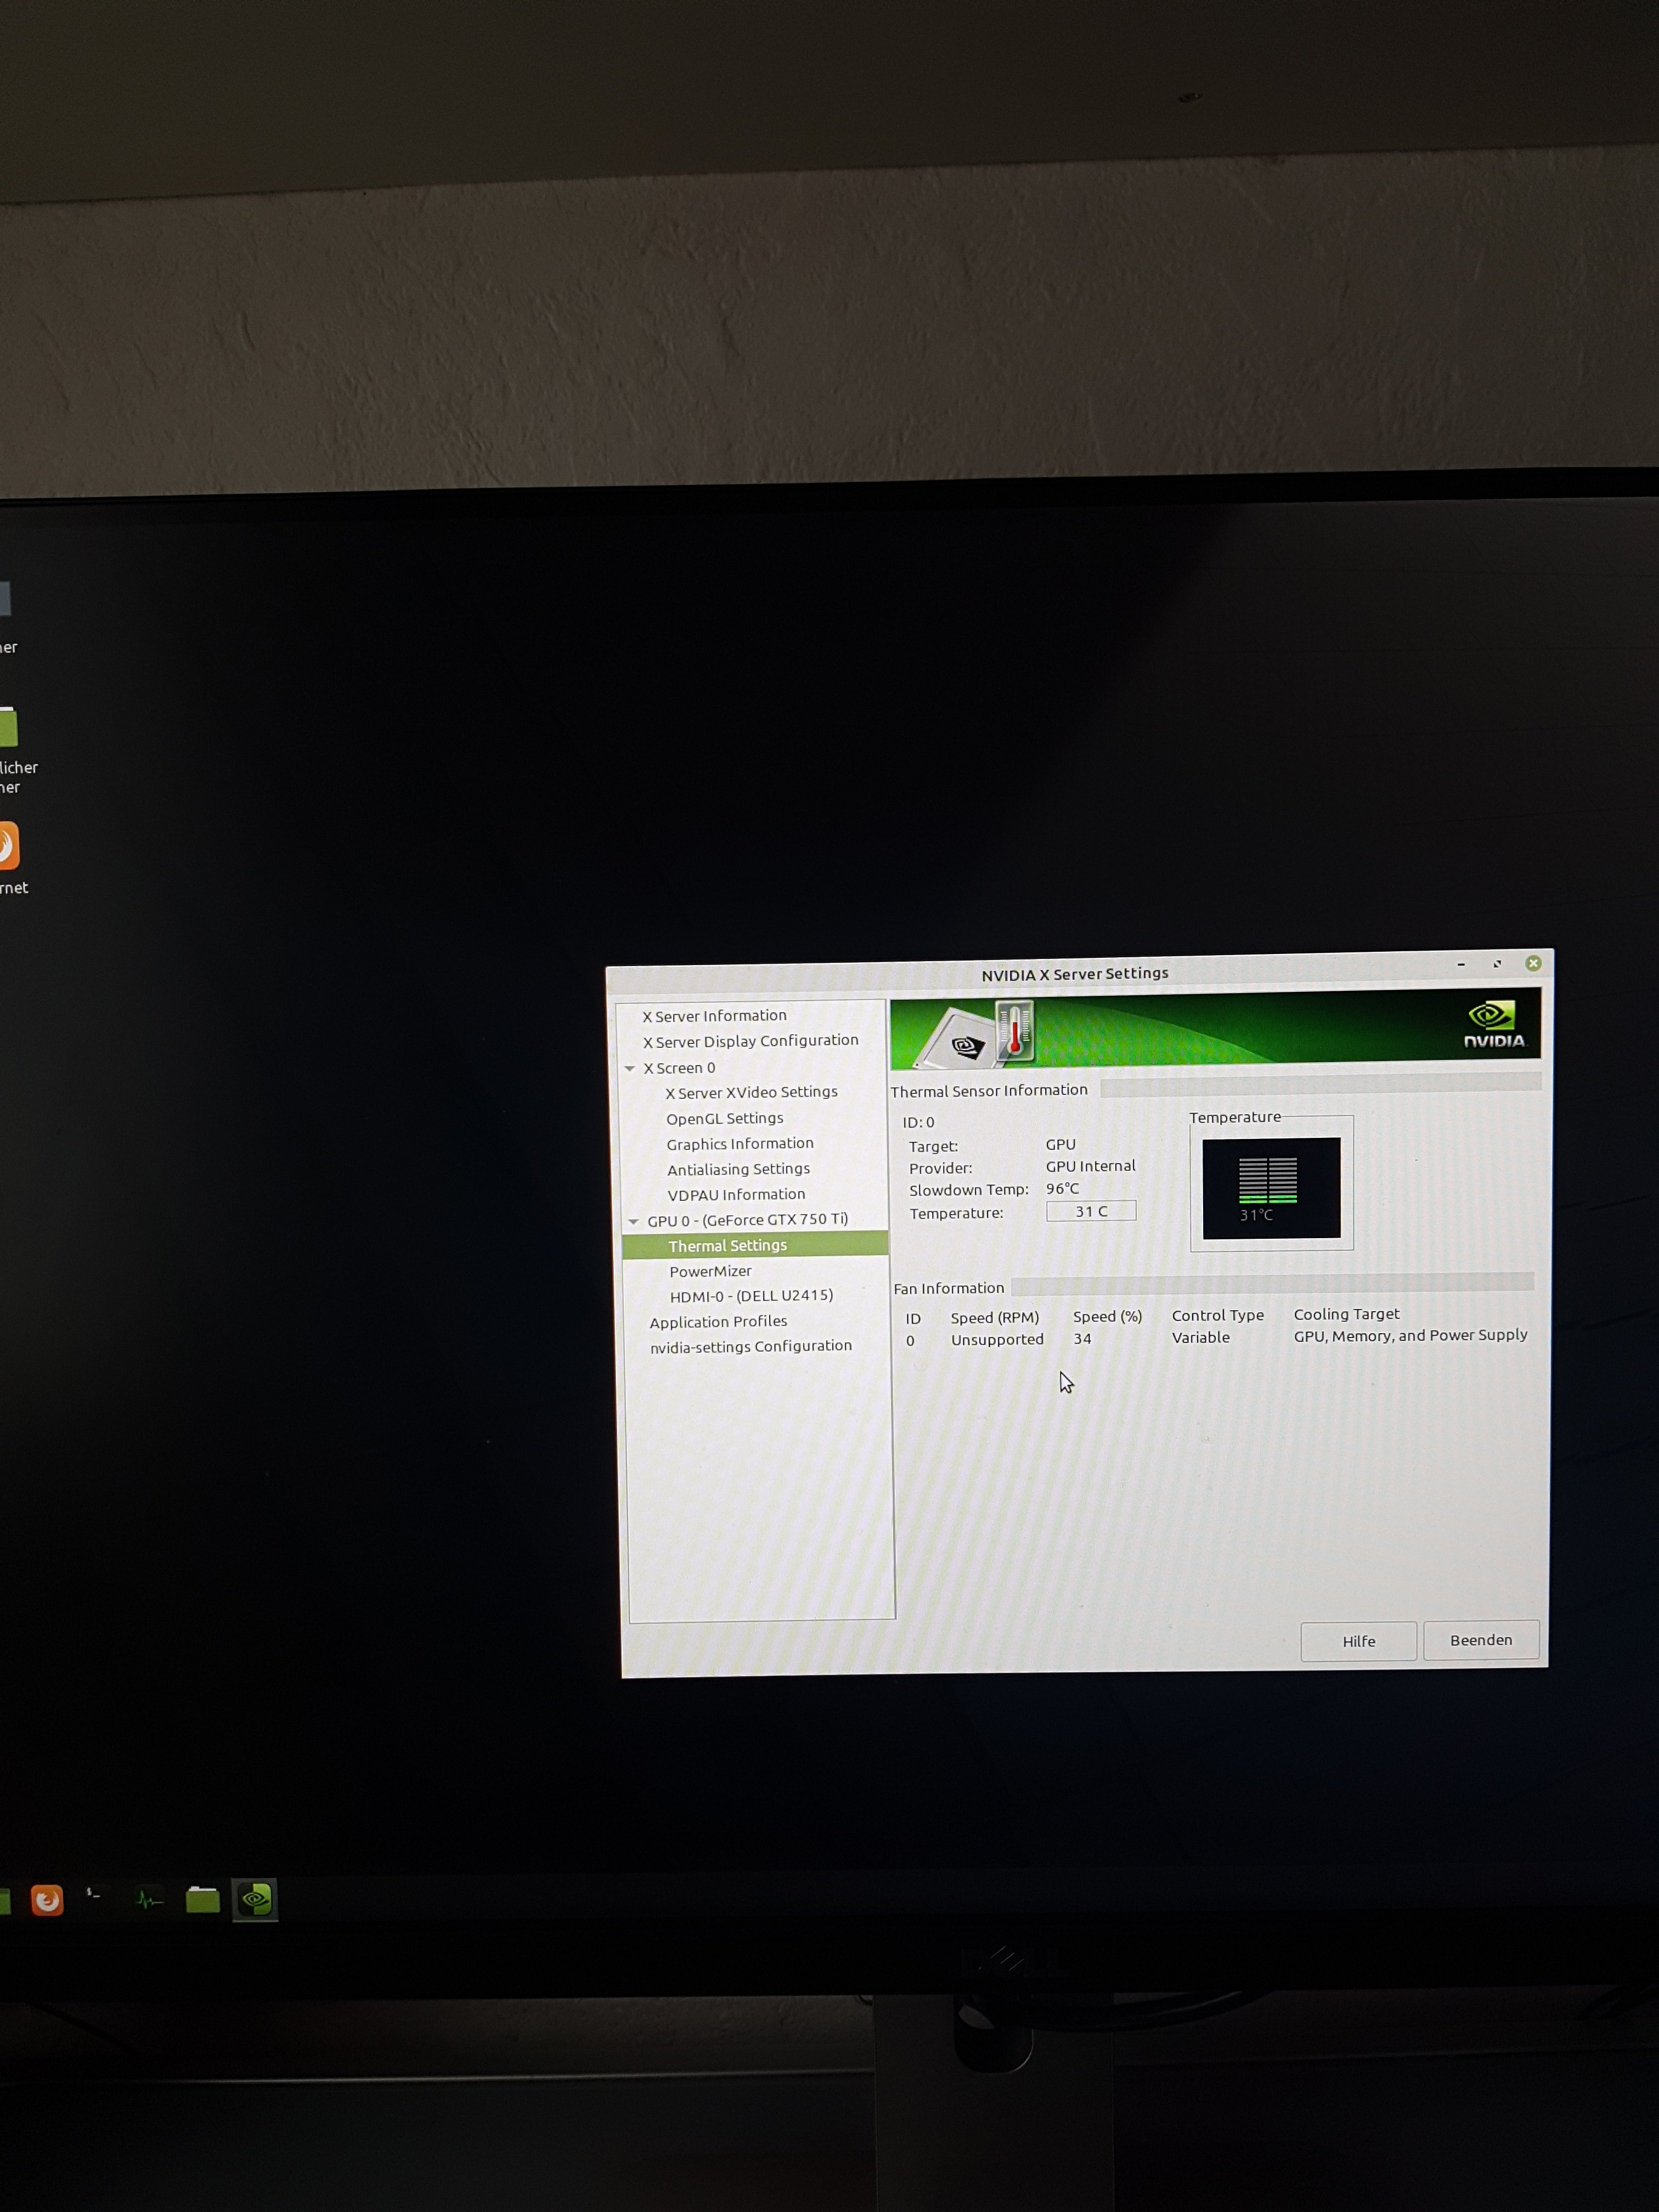1659x2212 pixels.
Task: Collapse the GPU 0 GeForce GTX 750 Ti node
Action: click(x=633, y=1221)
